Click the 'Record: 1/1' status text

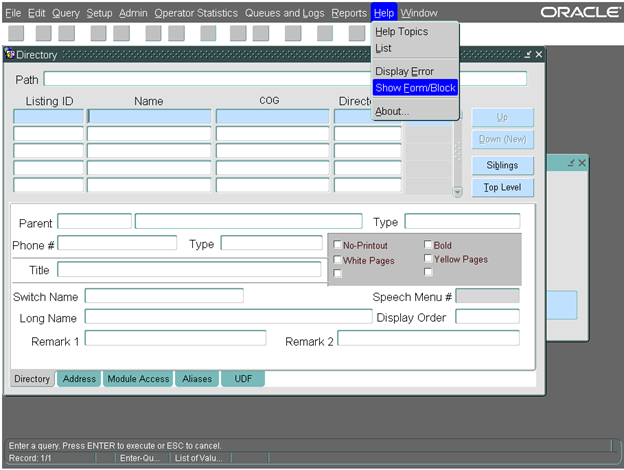30,458
